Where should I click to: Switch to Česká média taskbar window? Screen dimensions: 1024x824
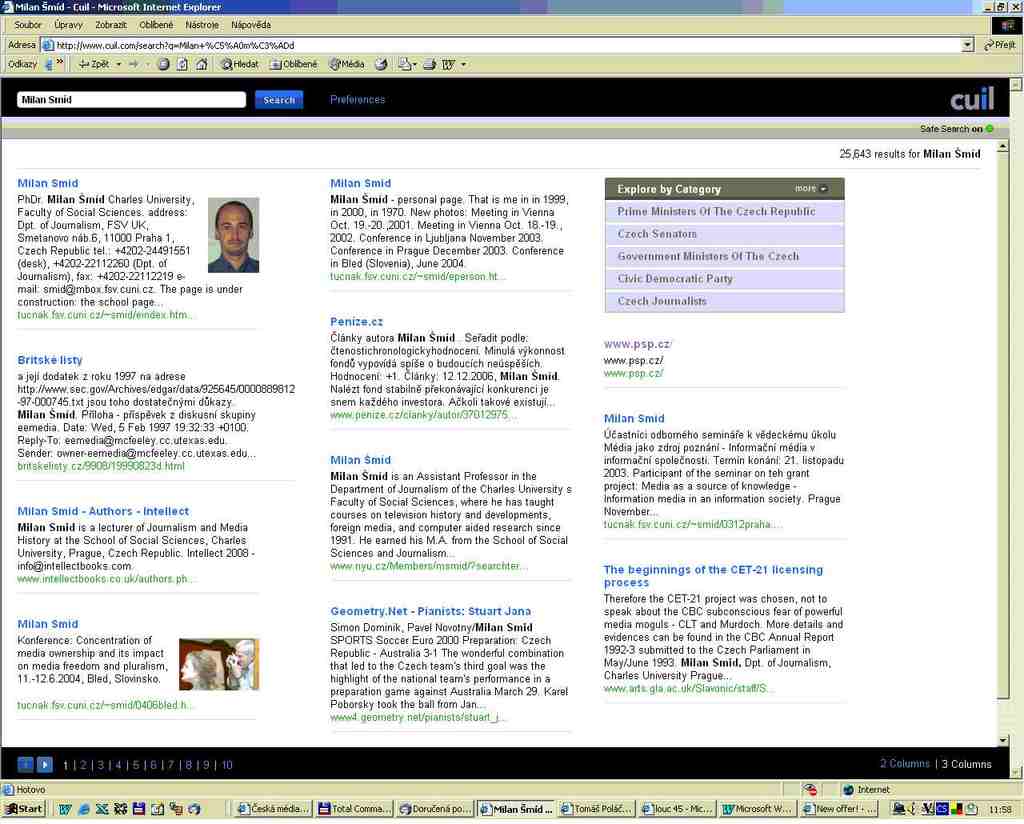click(x=273, y=809)
